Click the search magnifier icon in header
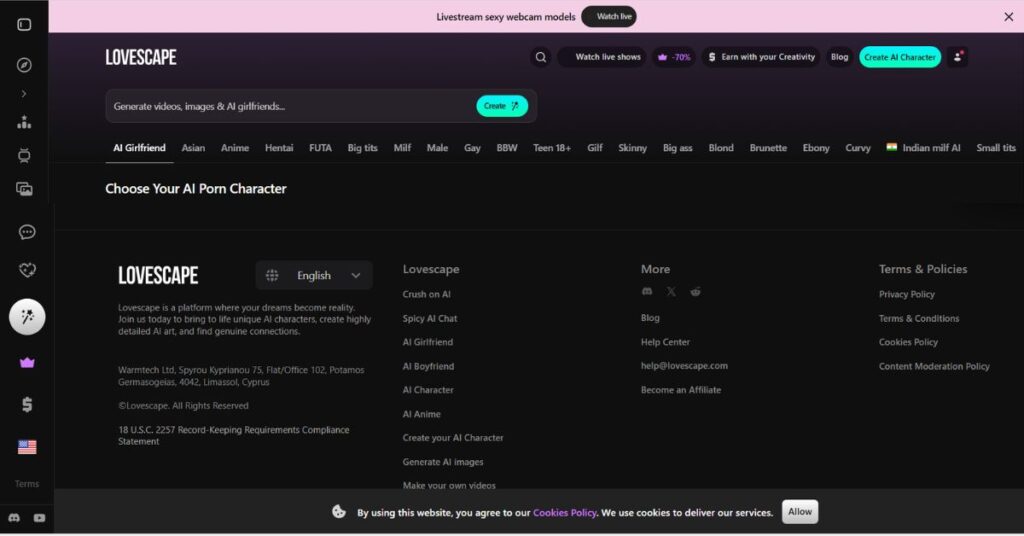This screenshot has width=1024, height=536. click(x=541, y=57)
